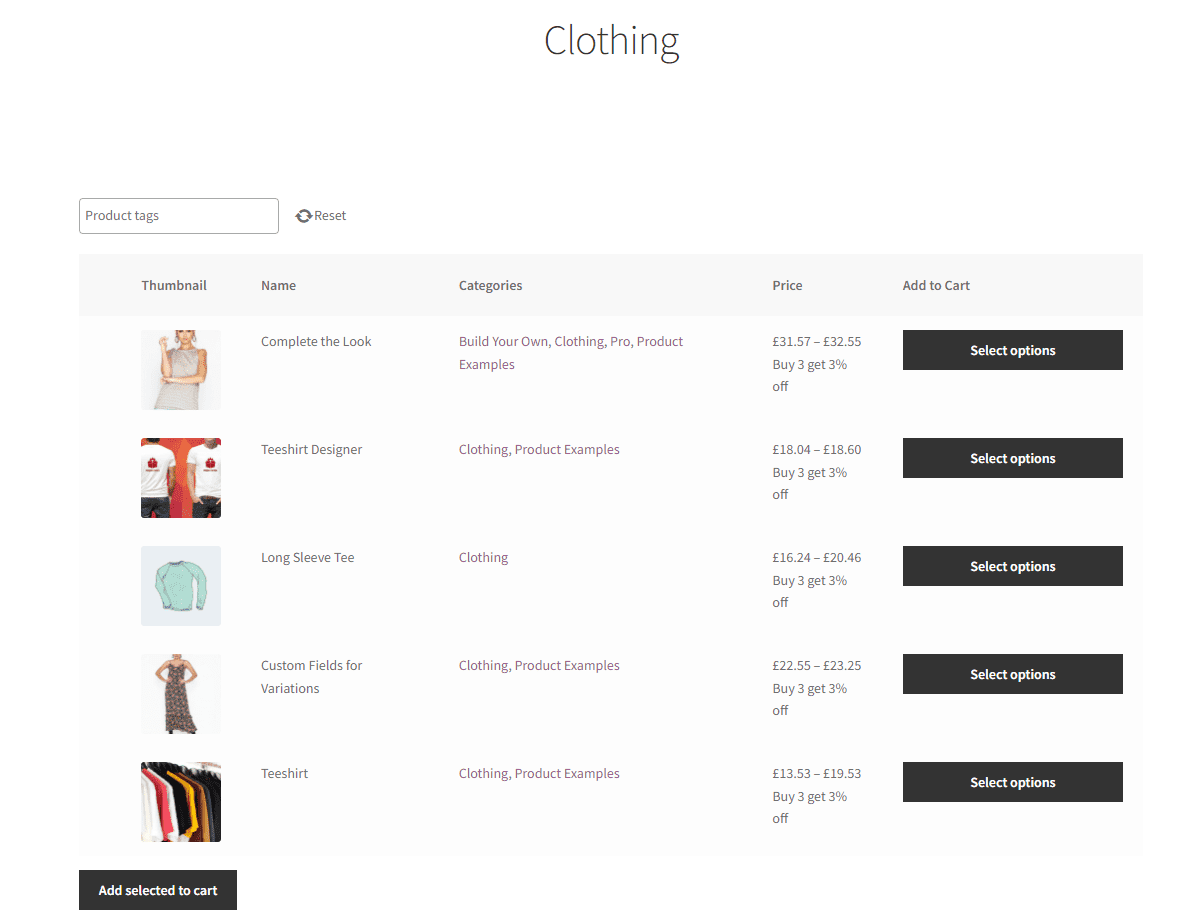Open the Teeshirt Designer product link
Image resolution: width=1204 pixels, height=921 pixels.
[x=311, y=450]
